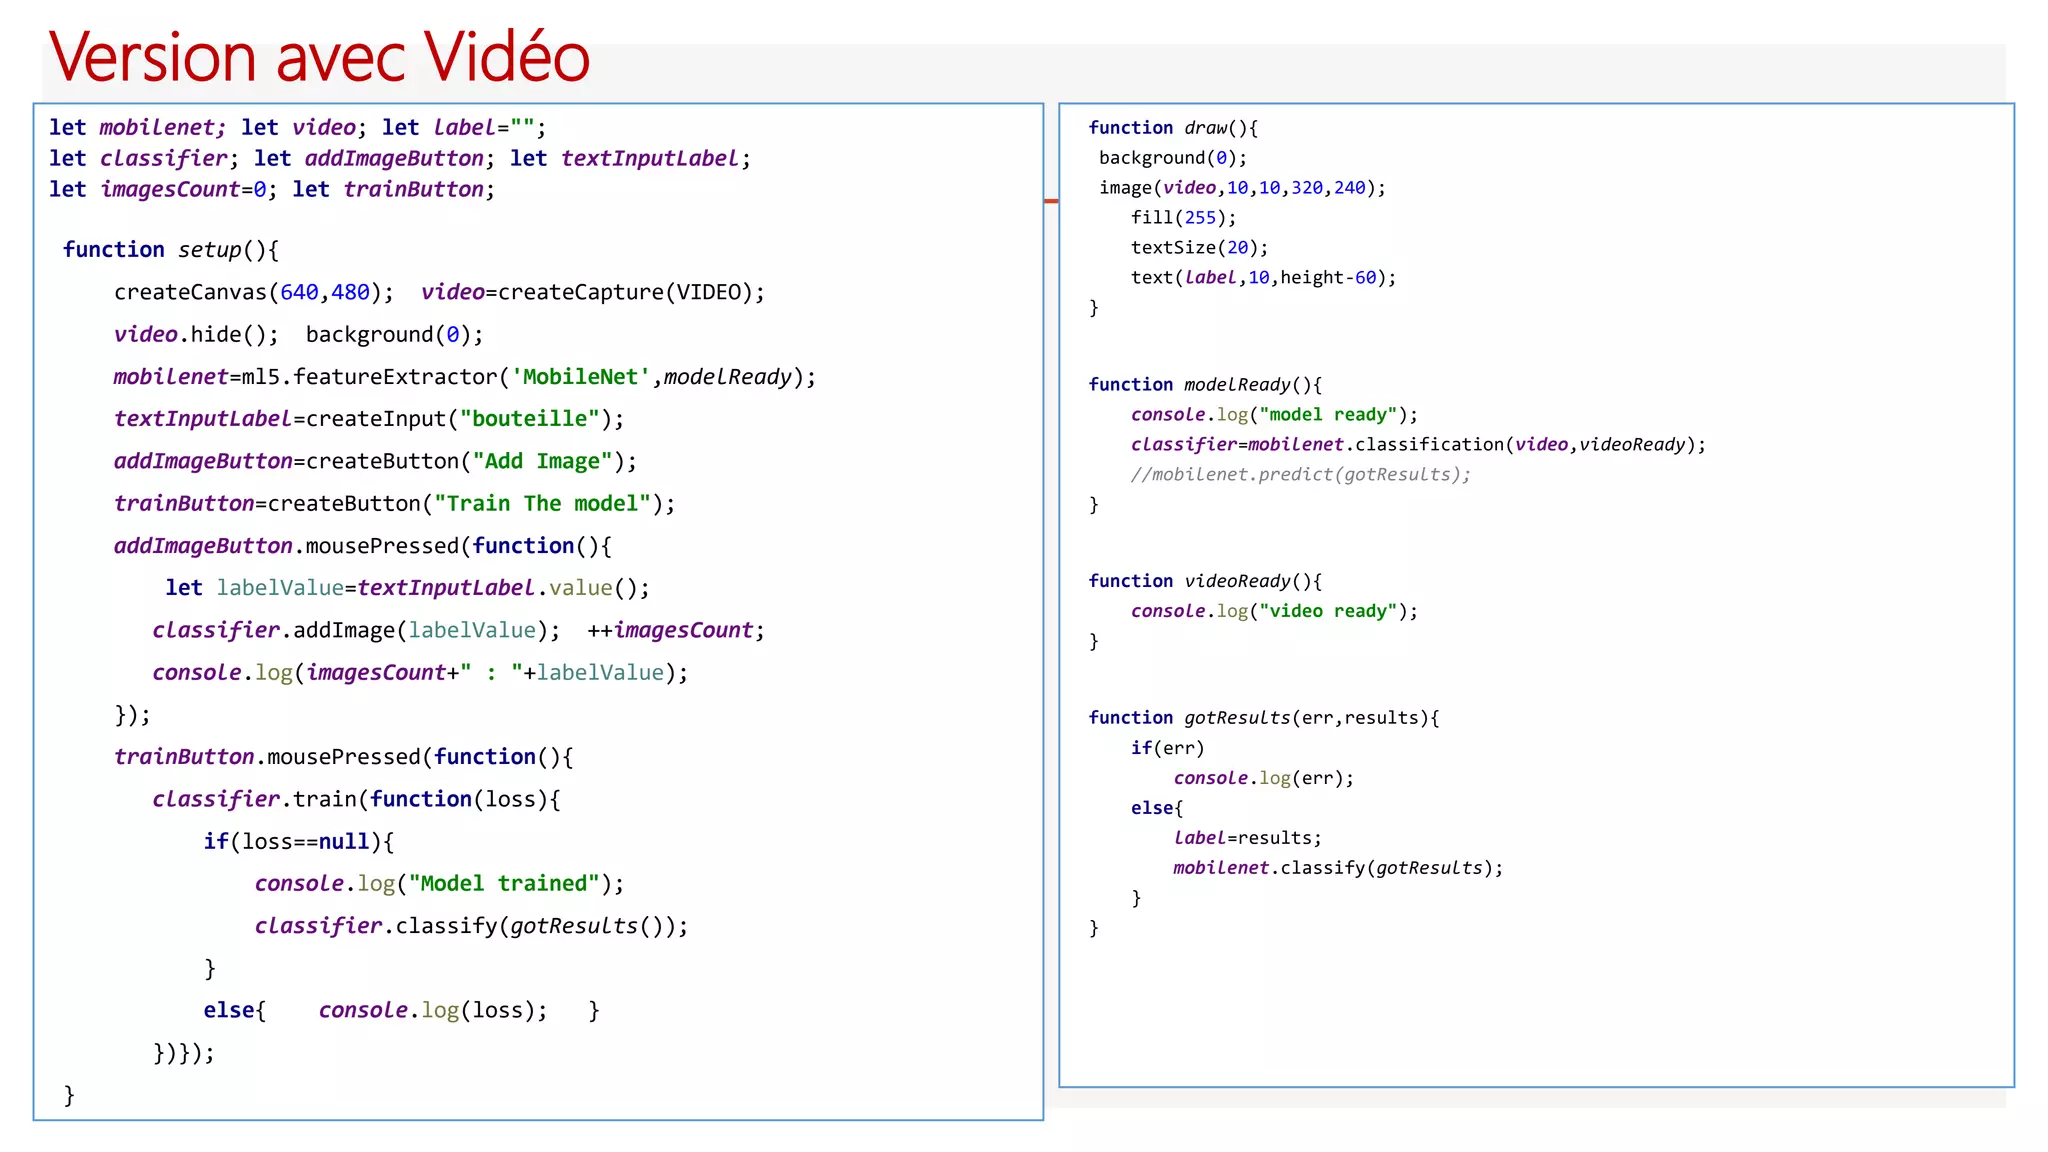Click the "let labelValue=textInputLabel.value();" line
This screenshot has height=1152, width=2048.
408,588
